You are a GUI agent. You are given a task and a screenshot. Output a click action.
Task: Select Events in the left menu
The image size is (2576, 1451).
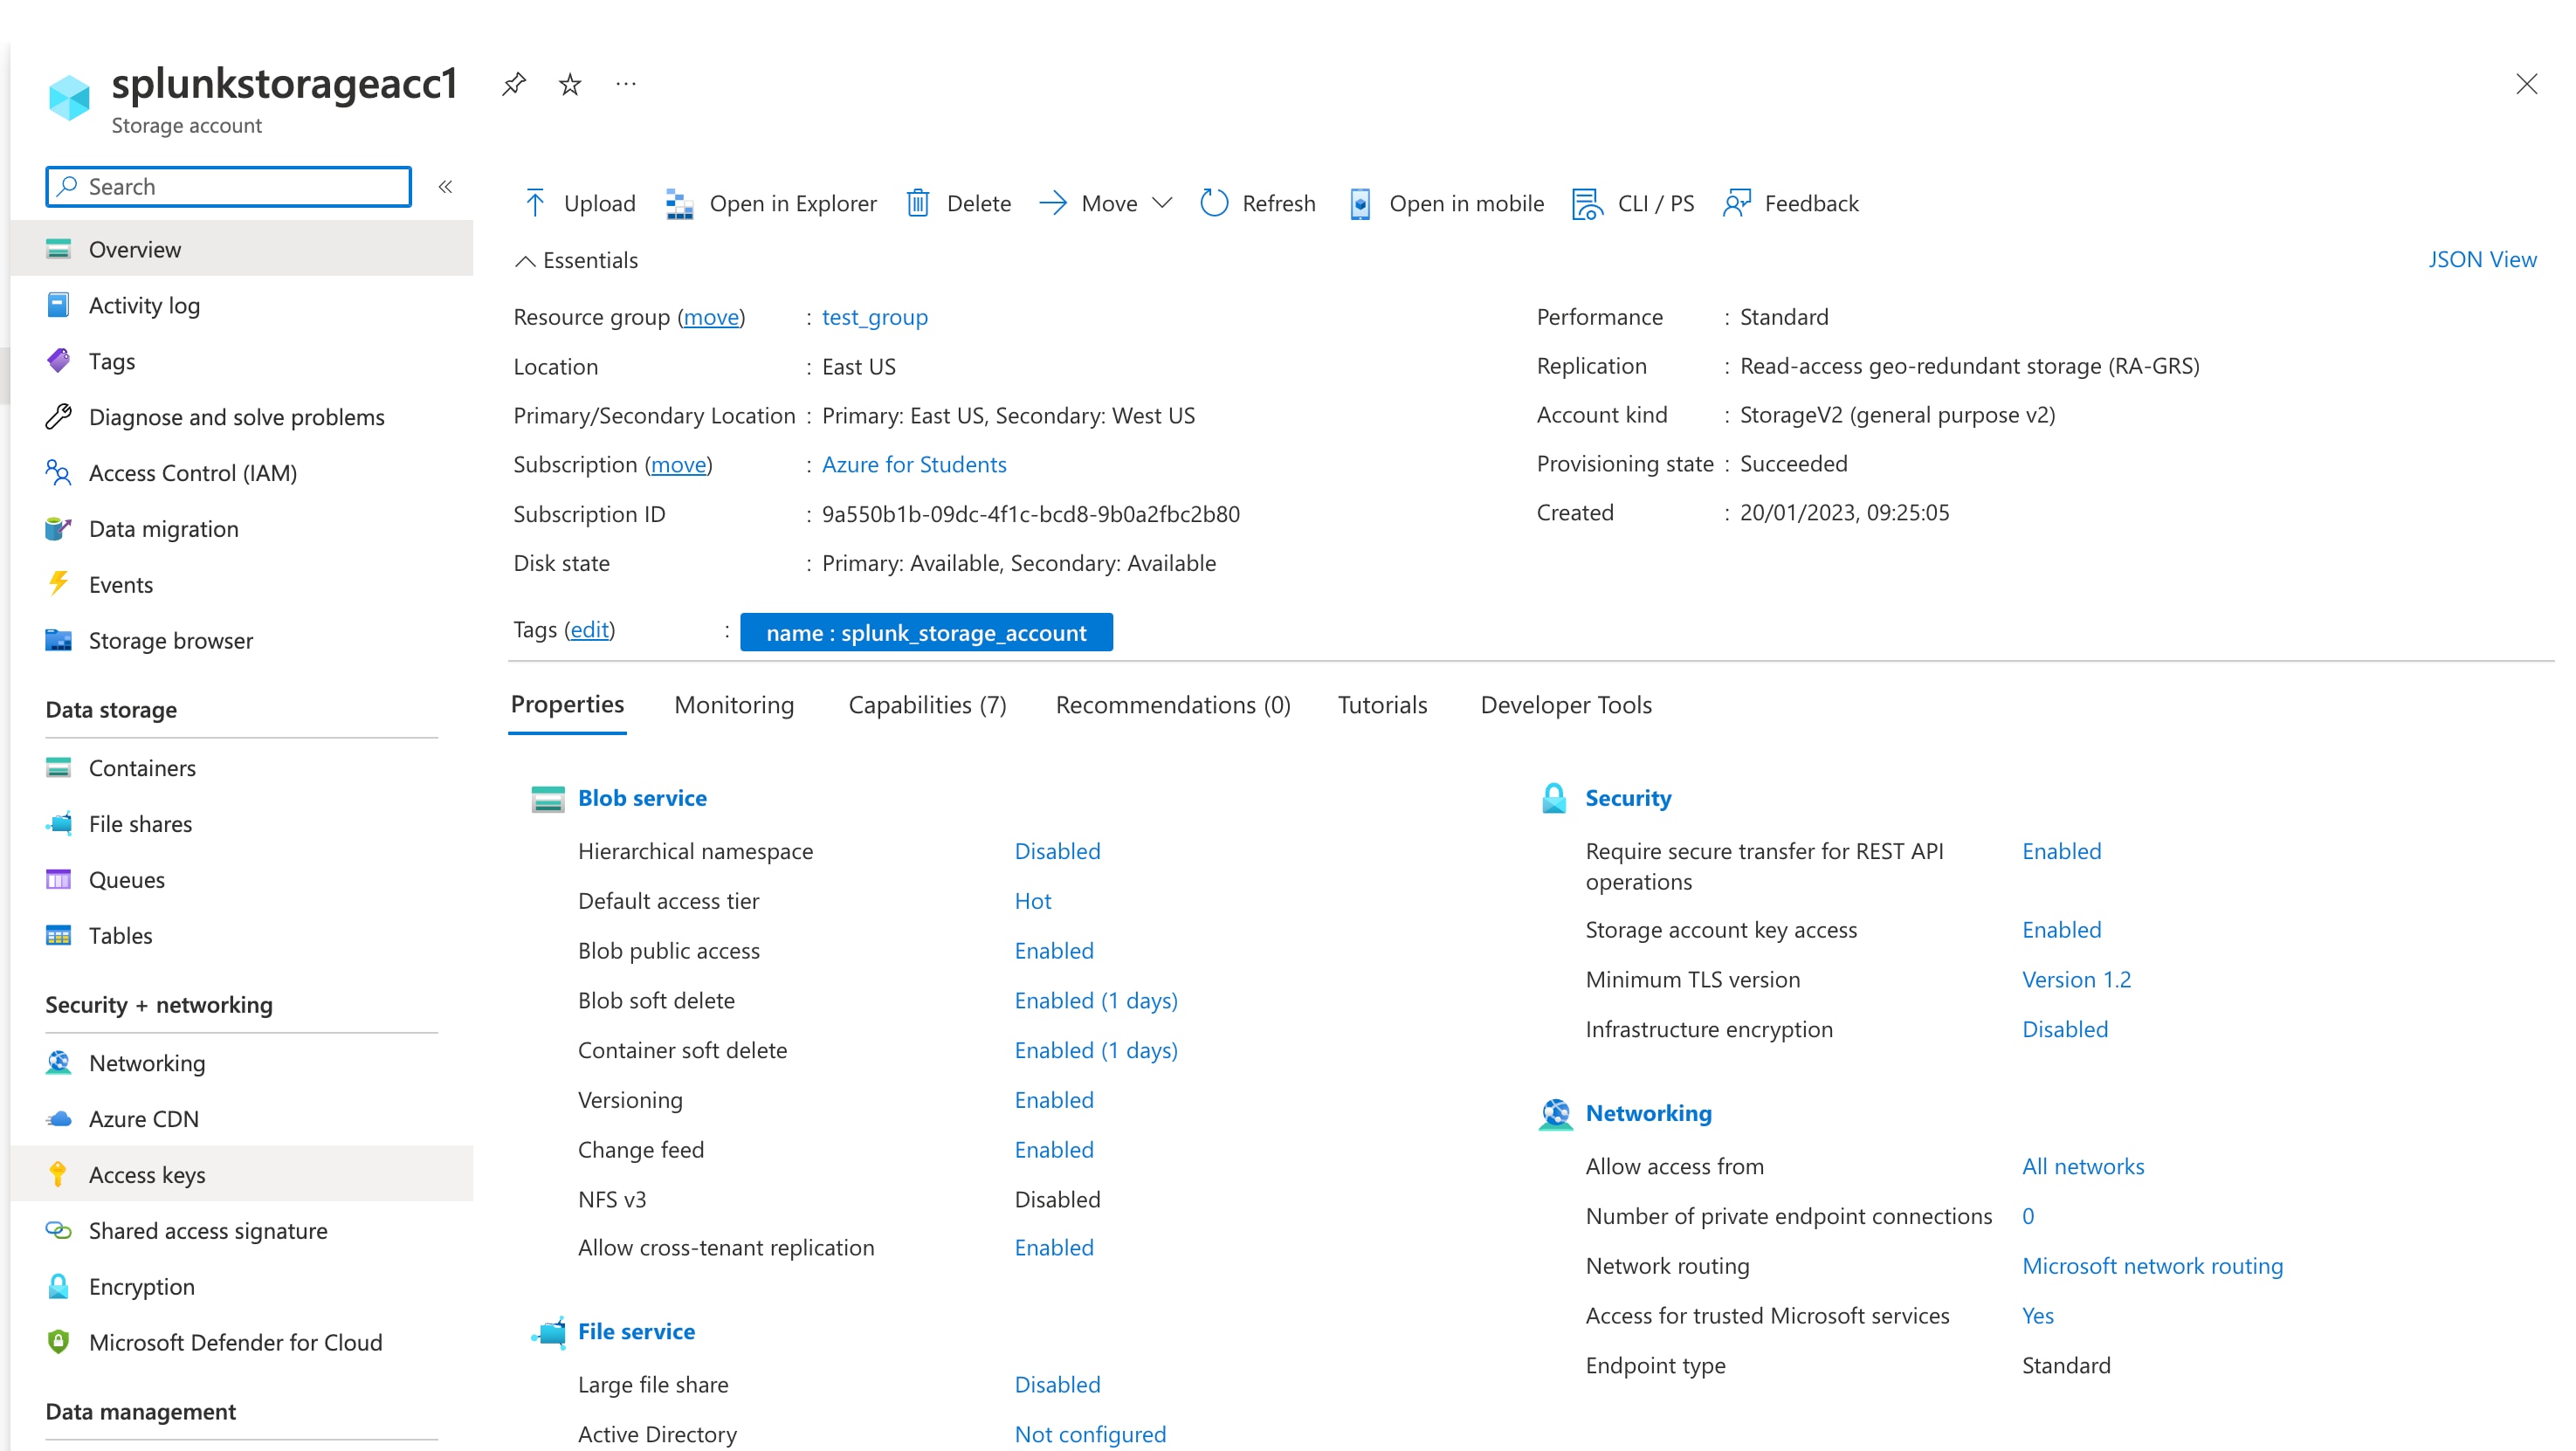click(241, 585)
